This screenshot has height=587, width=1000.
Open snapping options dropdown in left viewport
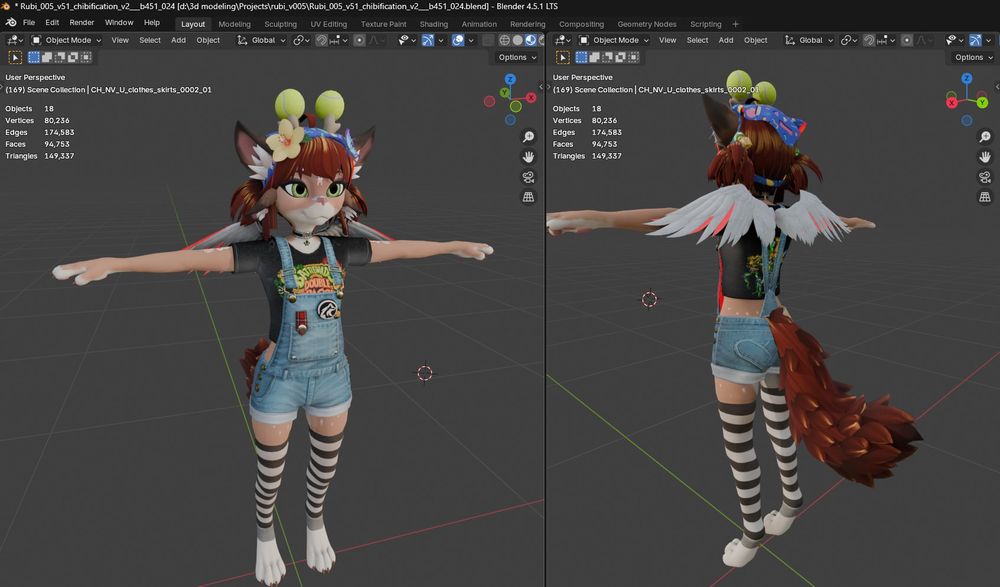339,40
